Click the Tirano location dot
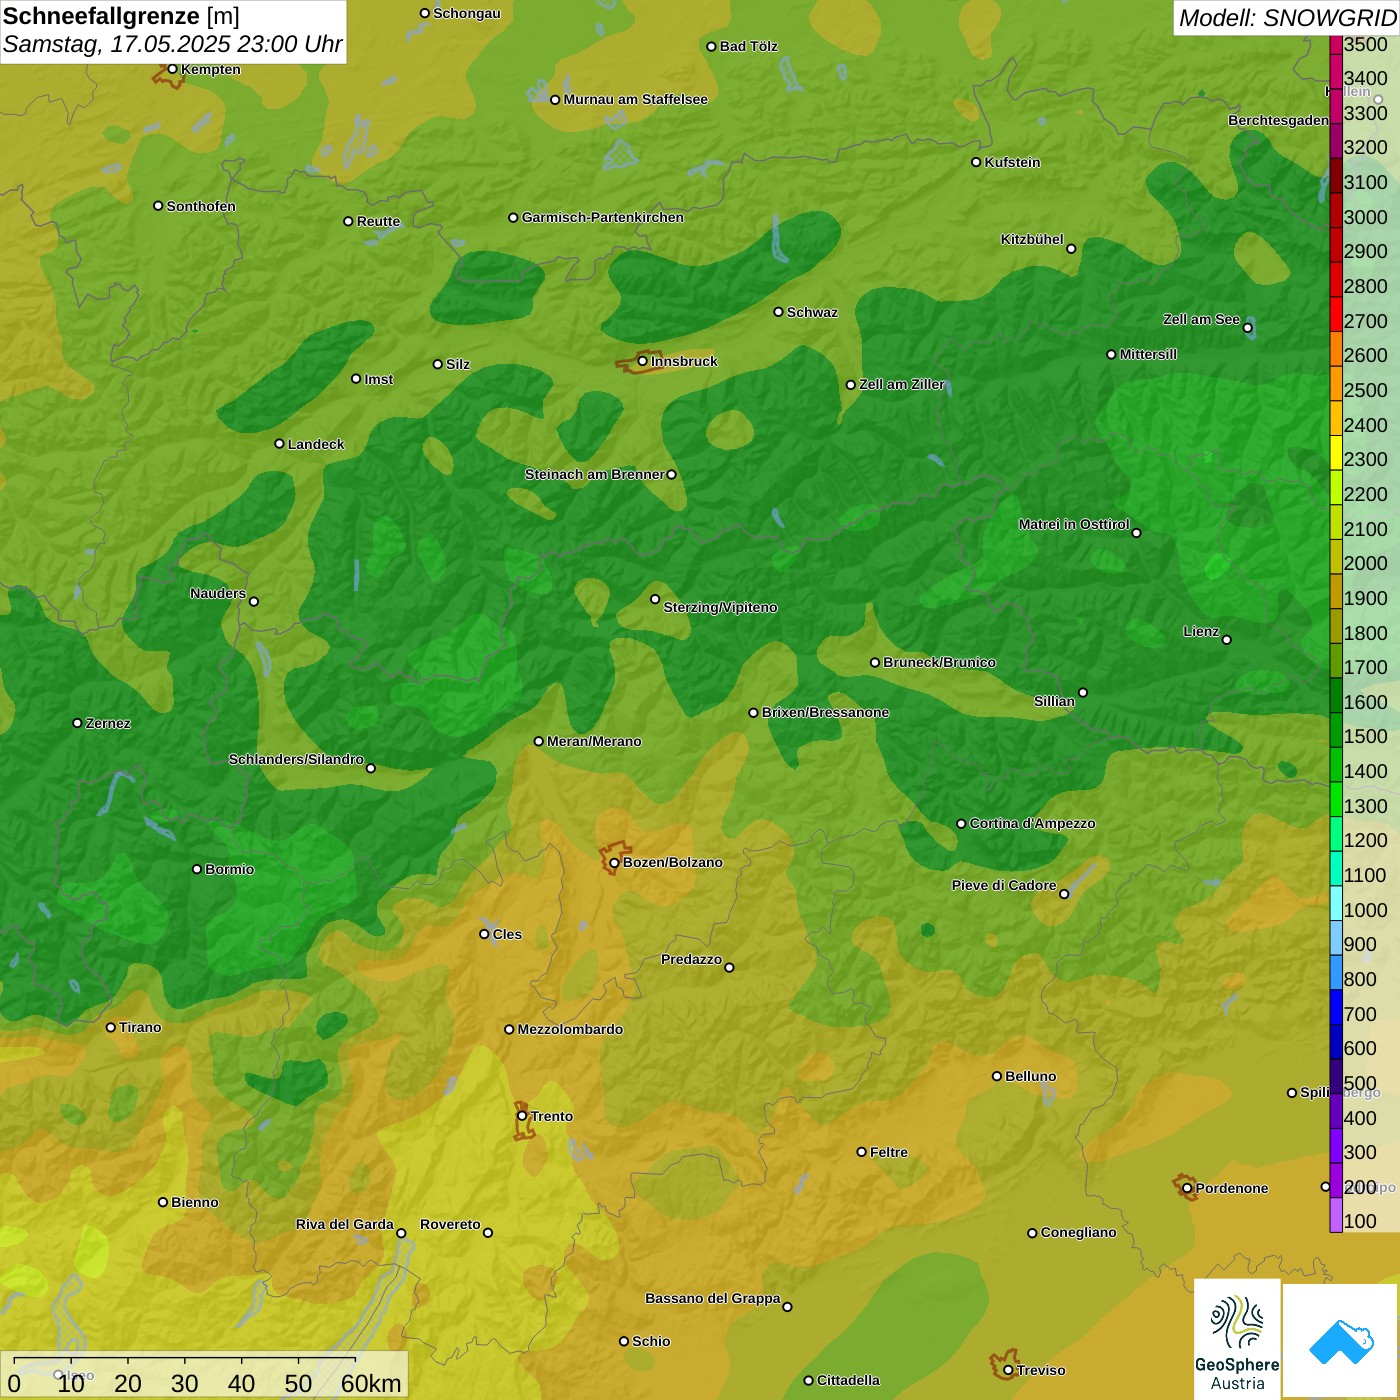 111,1027
